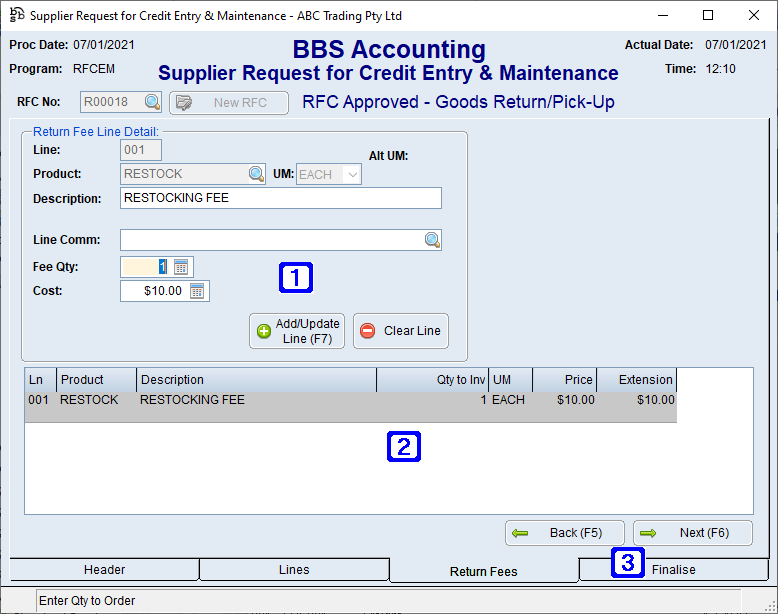778x614 pixels.
Task: Open the Line Comm search icon
Action: click(432, 240)
